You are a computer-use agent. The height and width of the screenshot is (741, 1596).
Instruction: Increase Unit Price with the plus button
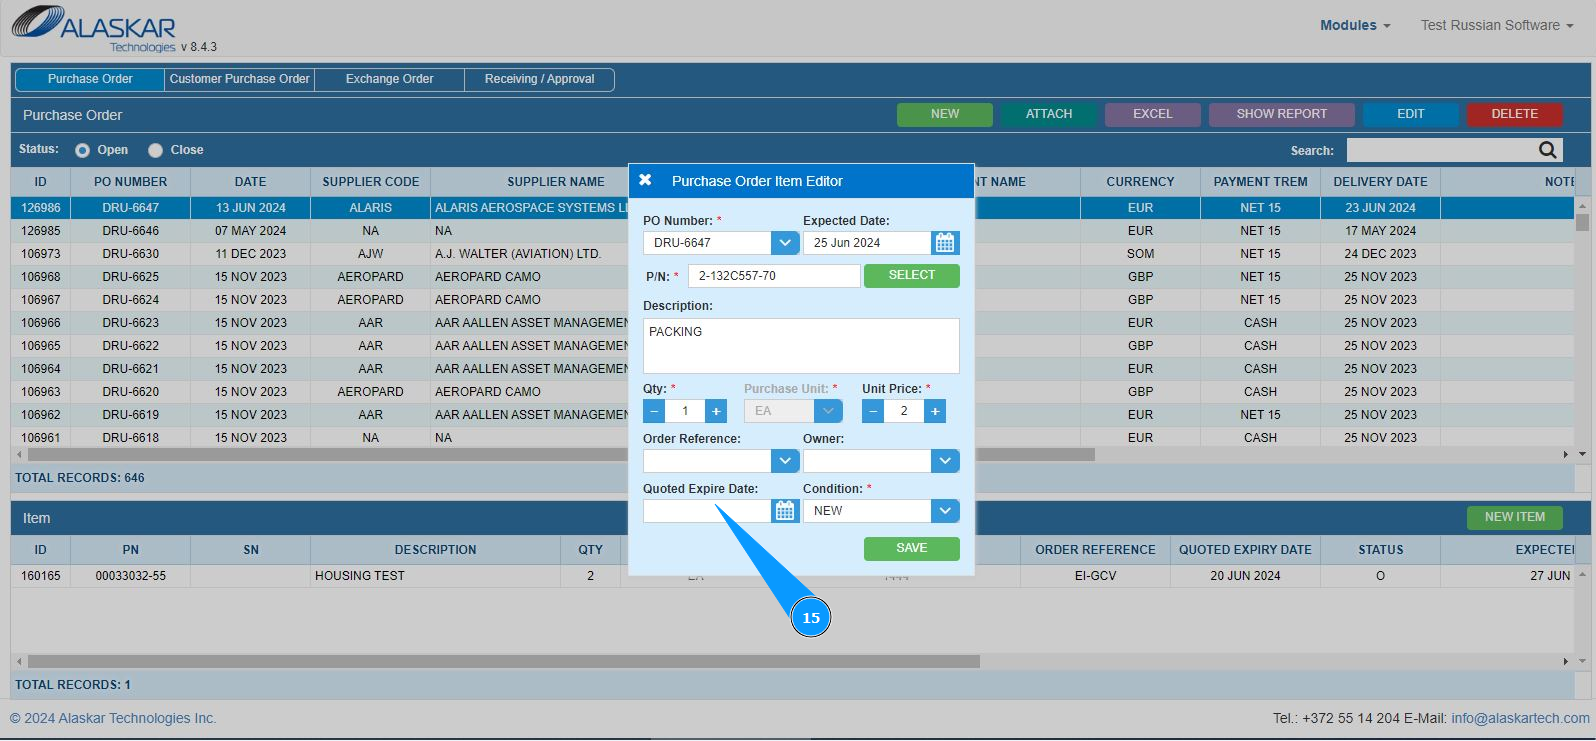(x=935, y=411)
